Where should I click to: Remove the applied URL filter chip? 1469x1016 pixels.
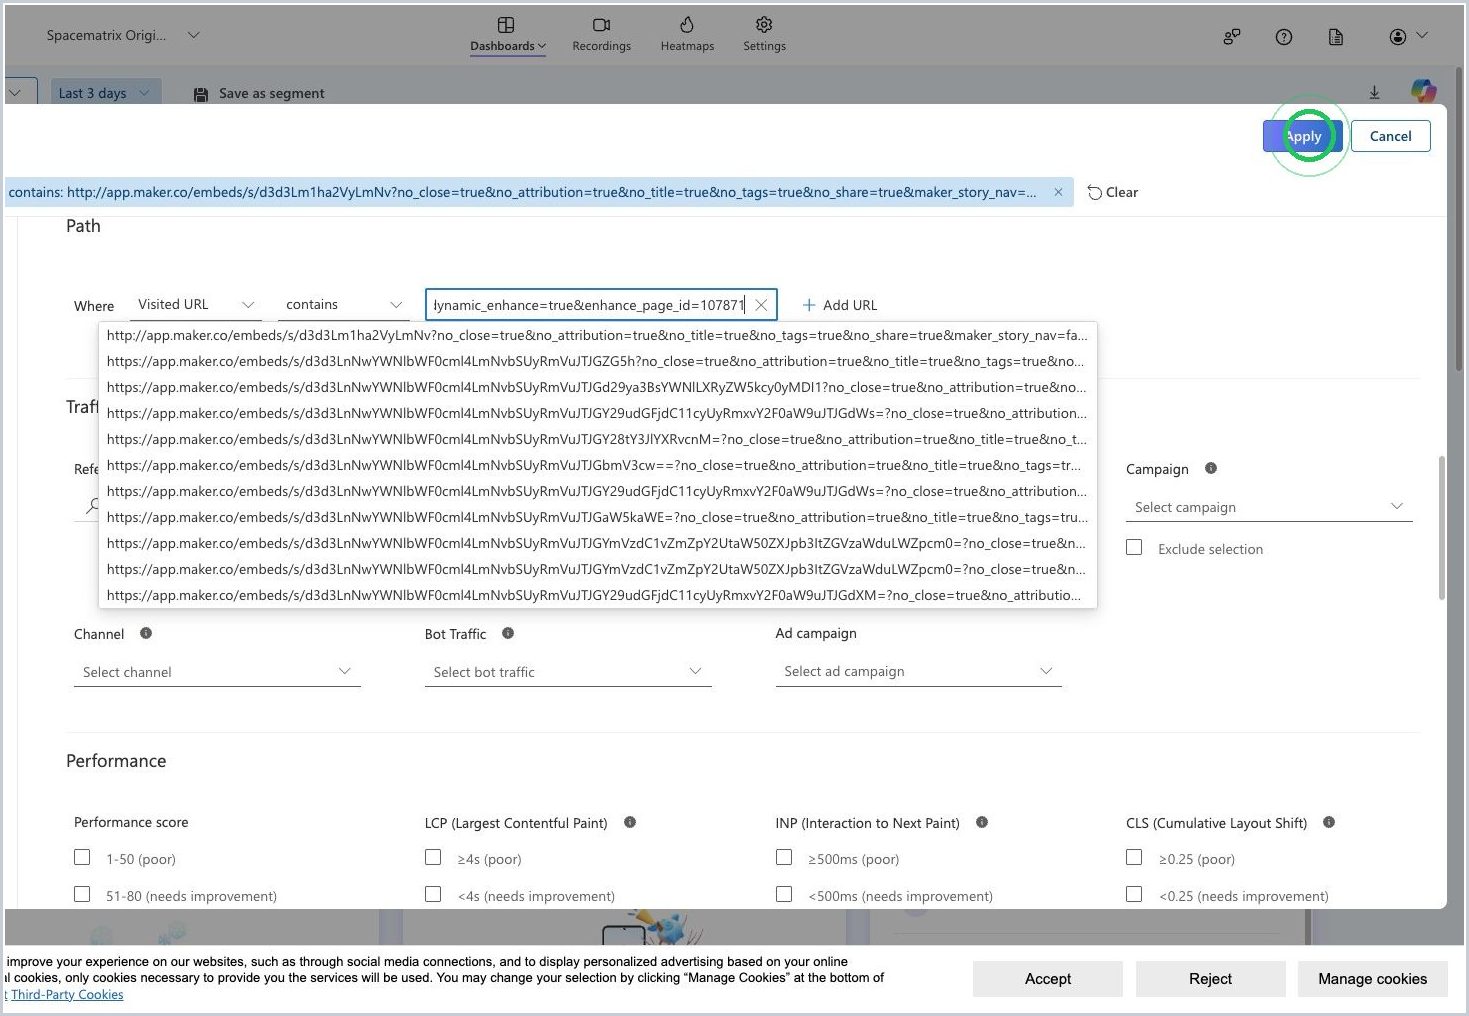1058,192
